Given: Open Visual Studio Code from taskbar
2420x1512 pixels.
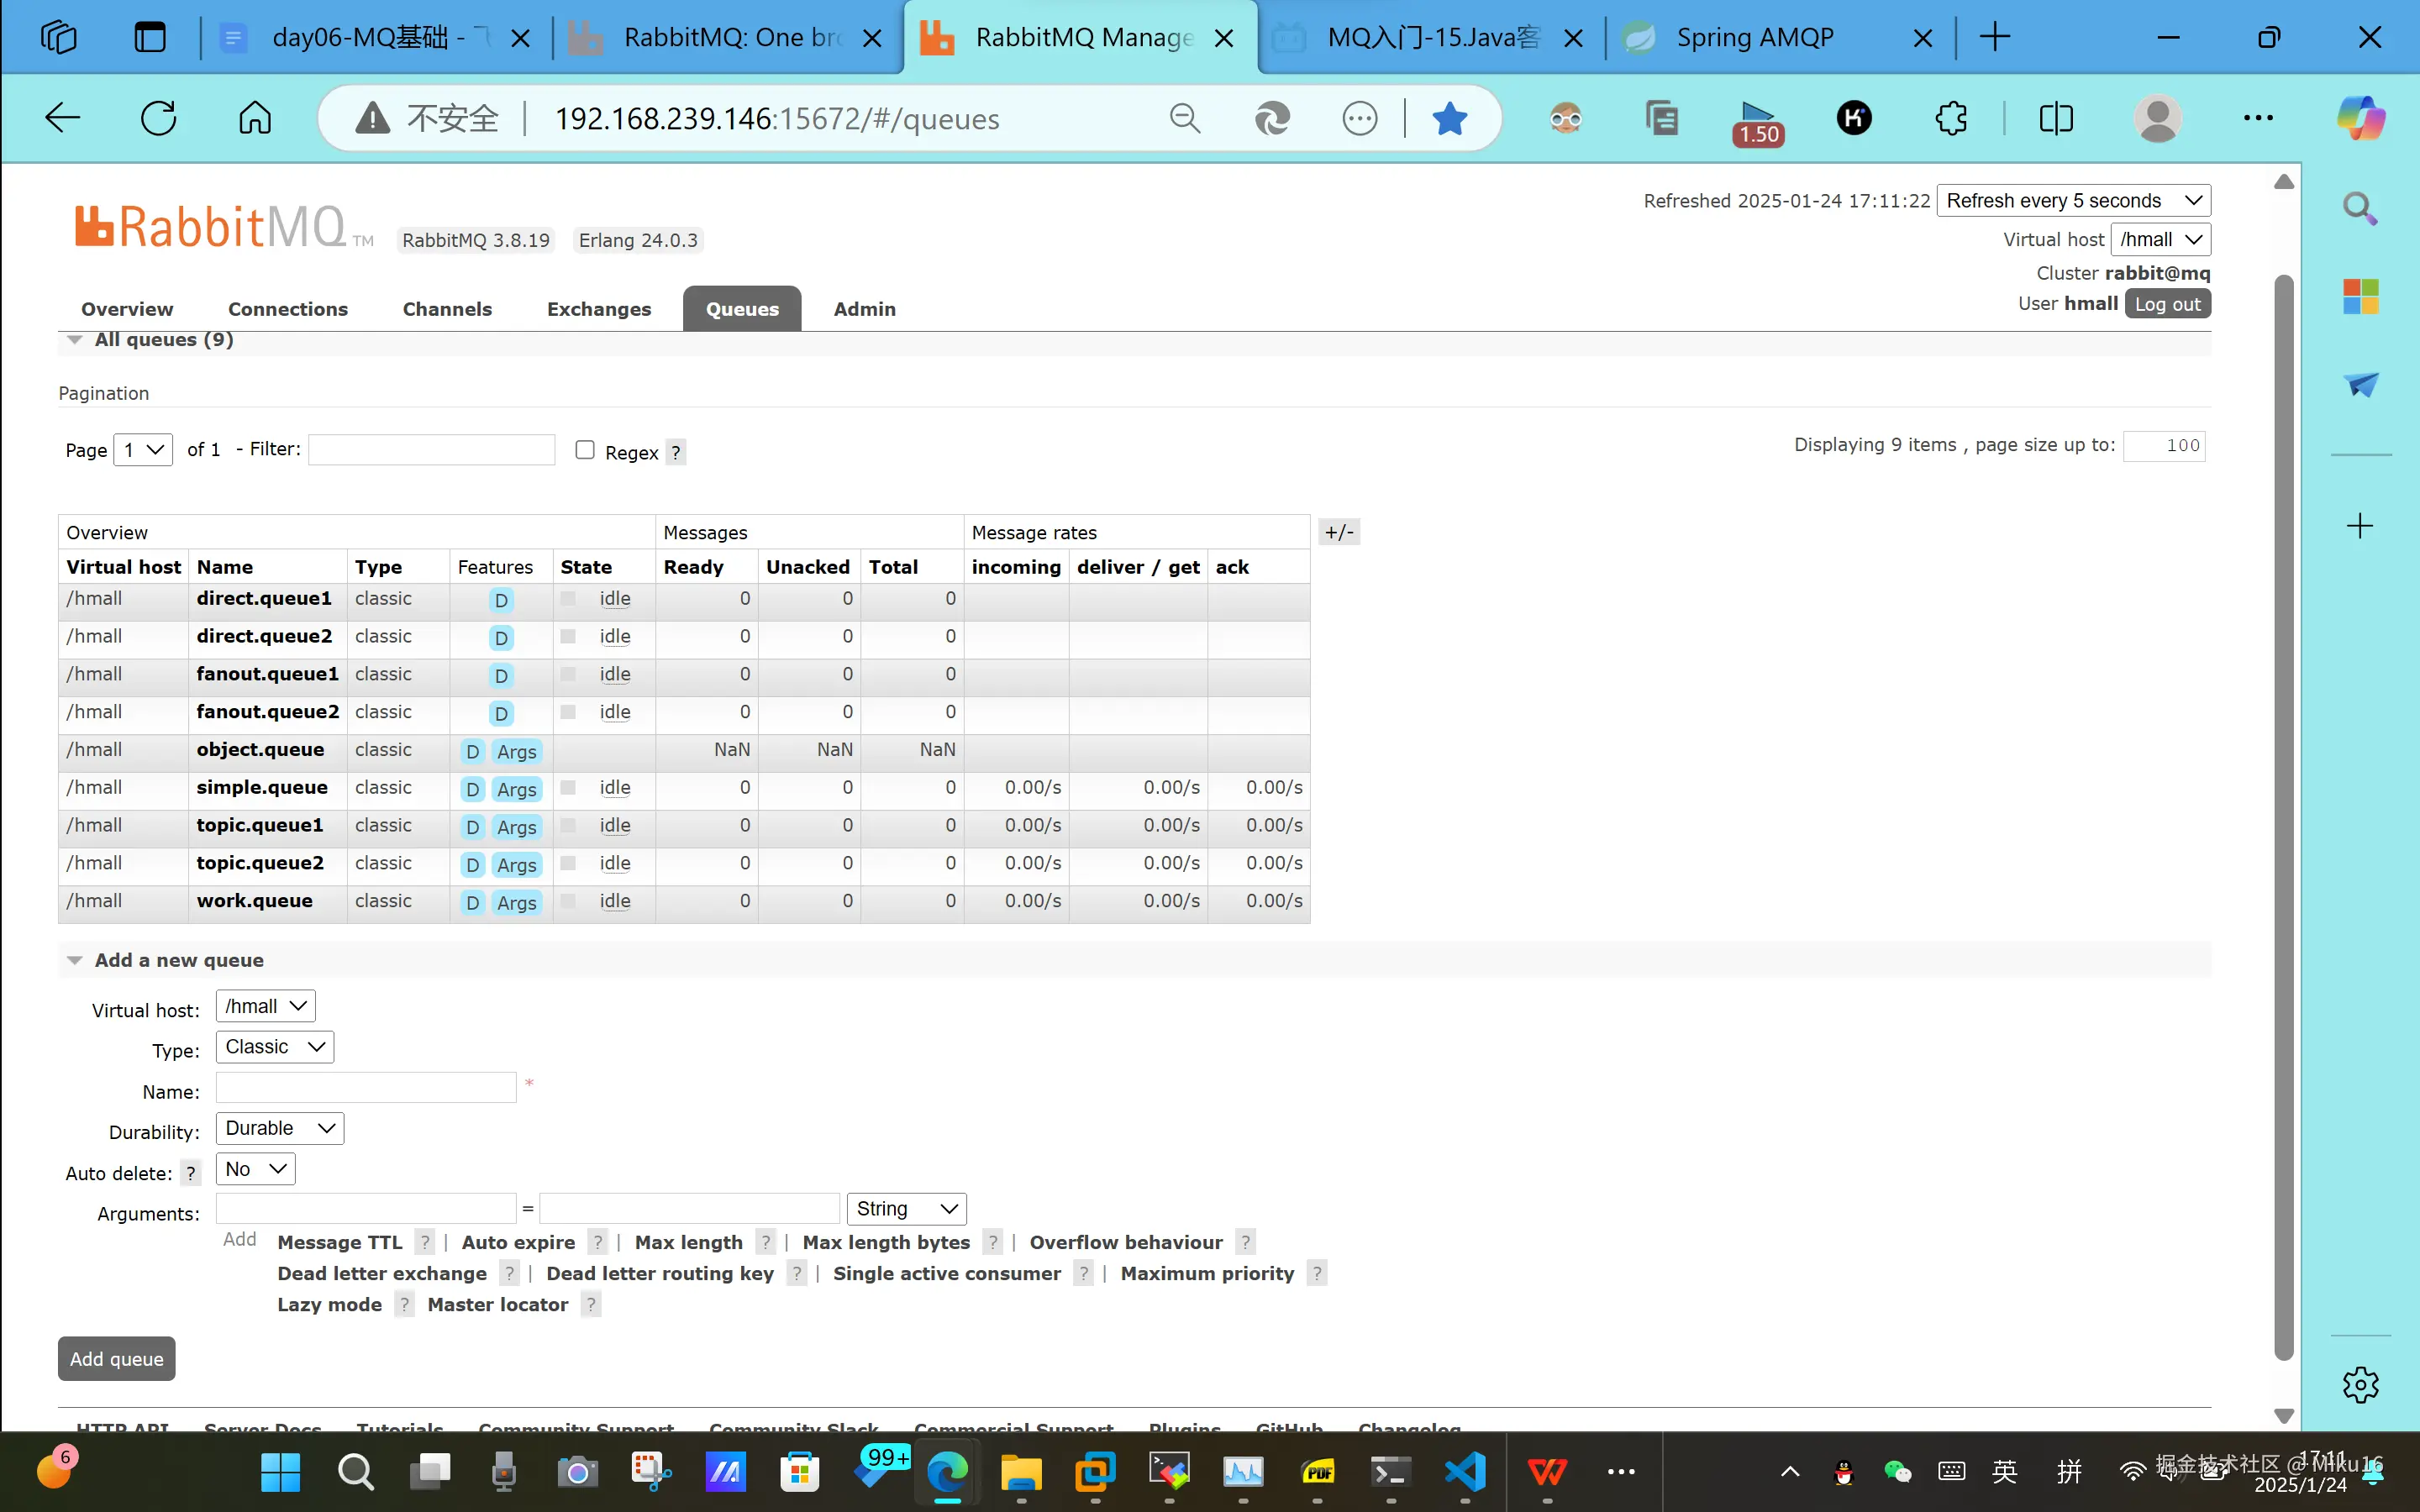Looking at the screenshot, I should coord(1465,1471).
